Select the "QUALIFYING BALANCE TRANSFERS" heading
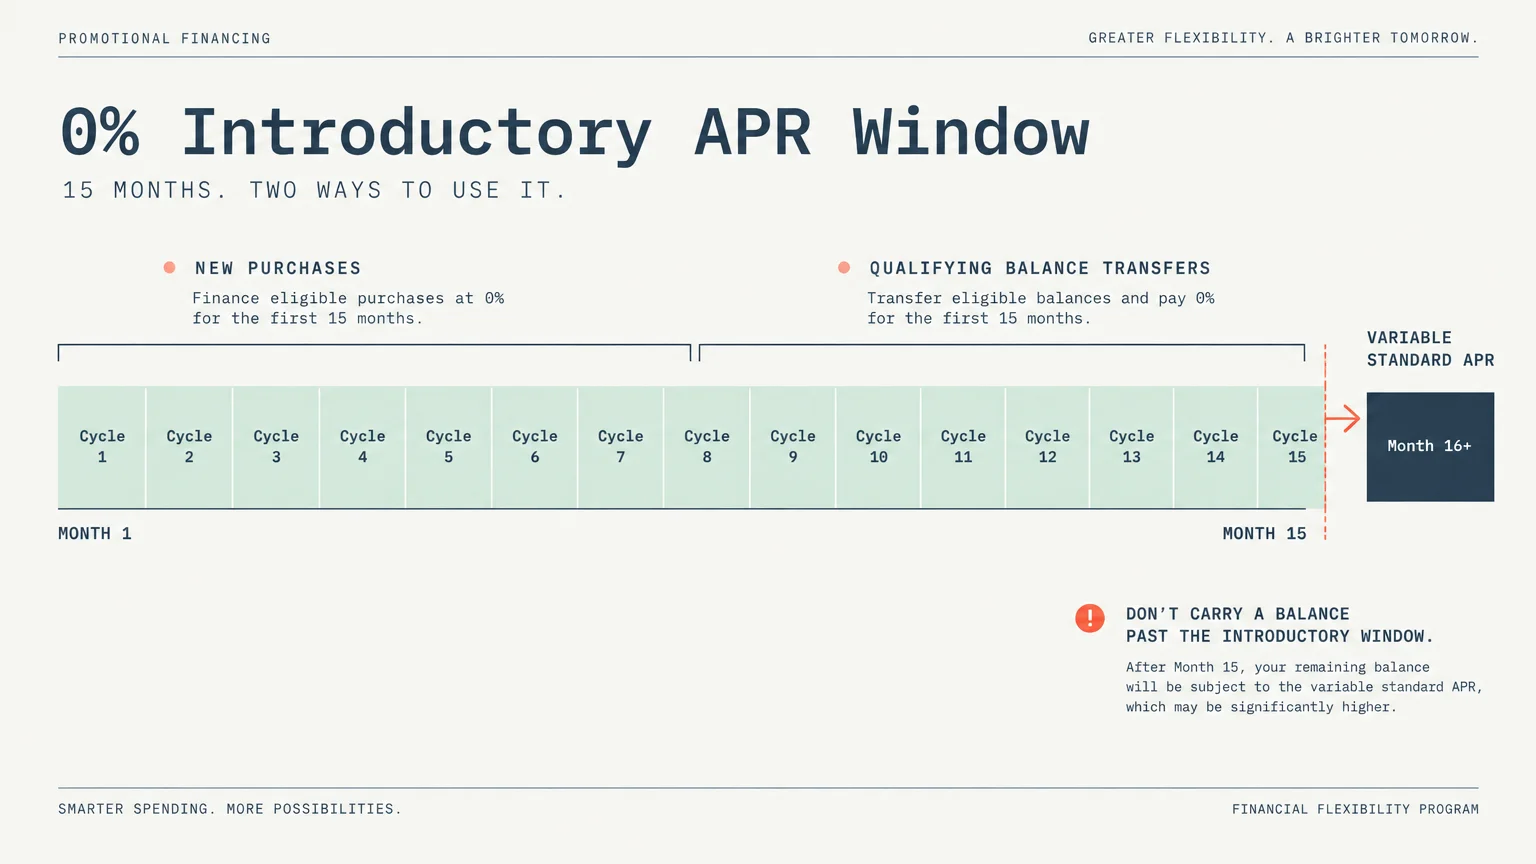 click(1040, 268)
